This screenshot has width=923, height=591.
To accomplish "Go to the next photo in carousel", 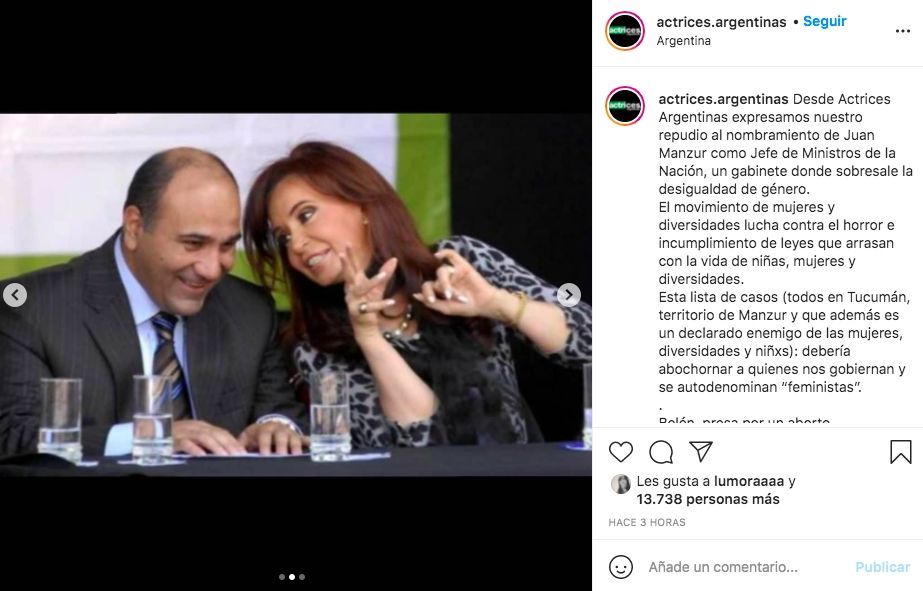I will click(569, 295).
